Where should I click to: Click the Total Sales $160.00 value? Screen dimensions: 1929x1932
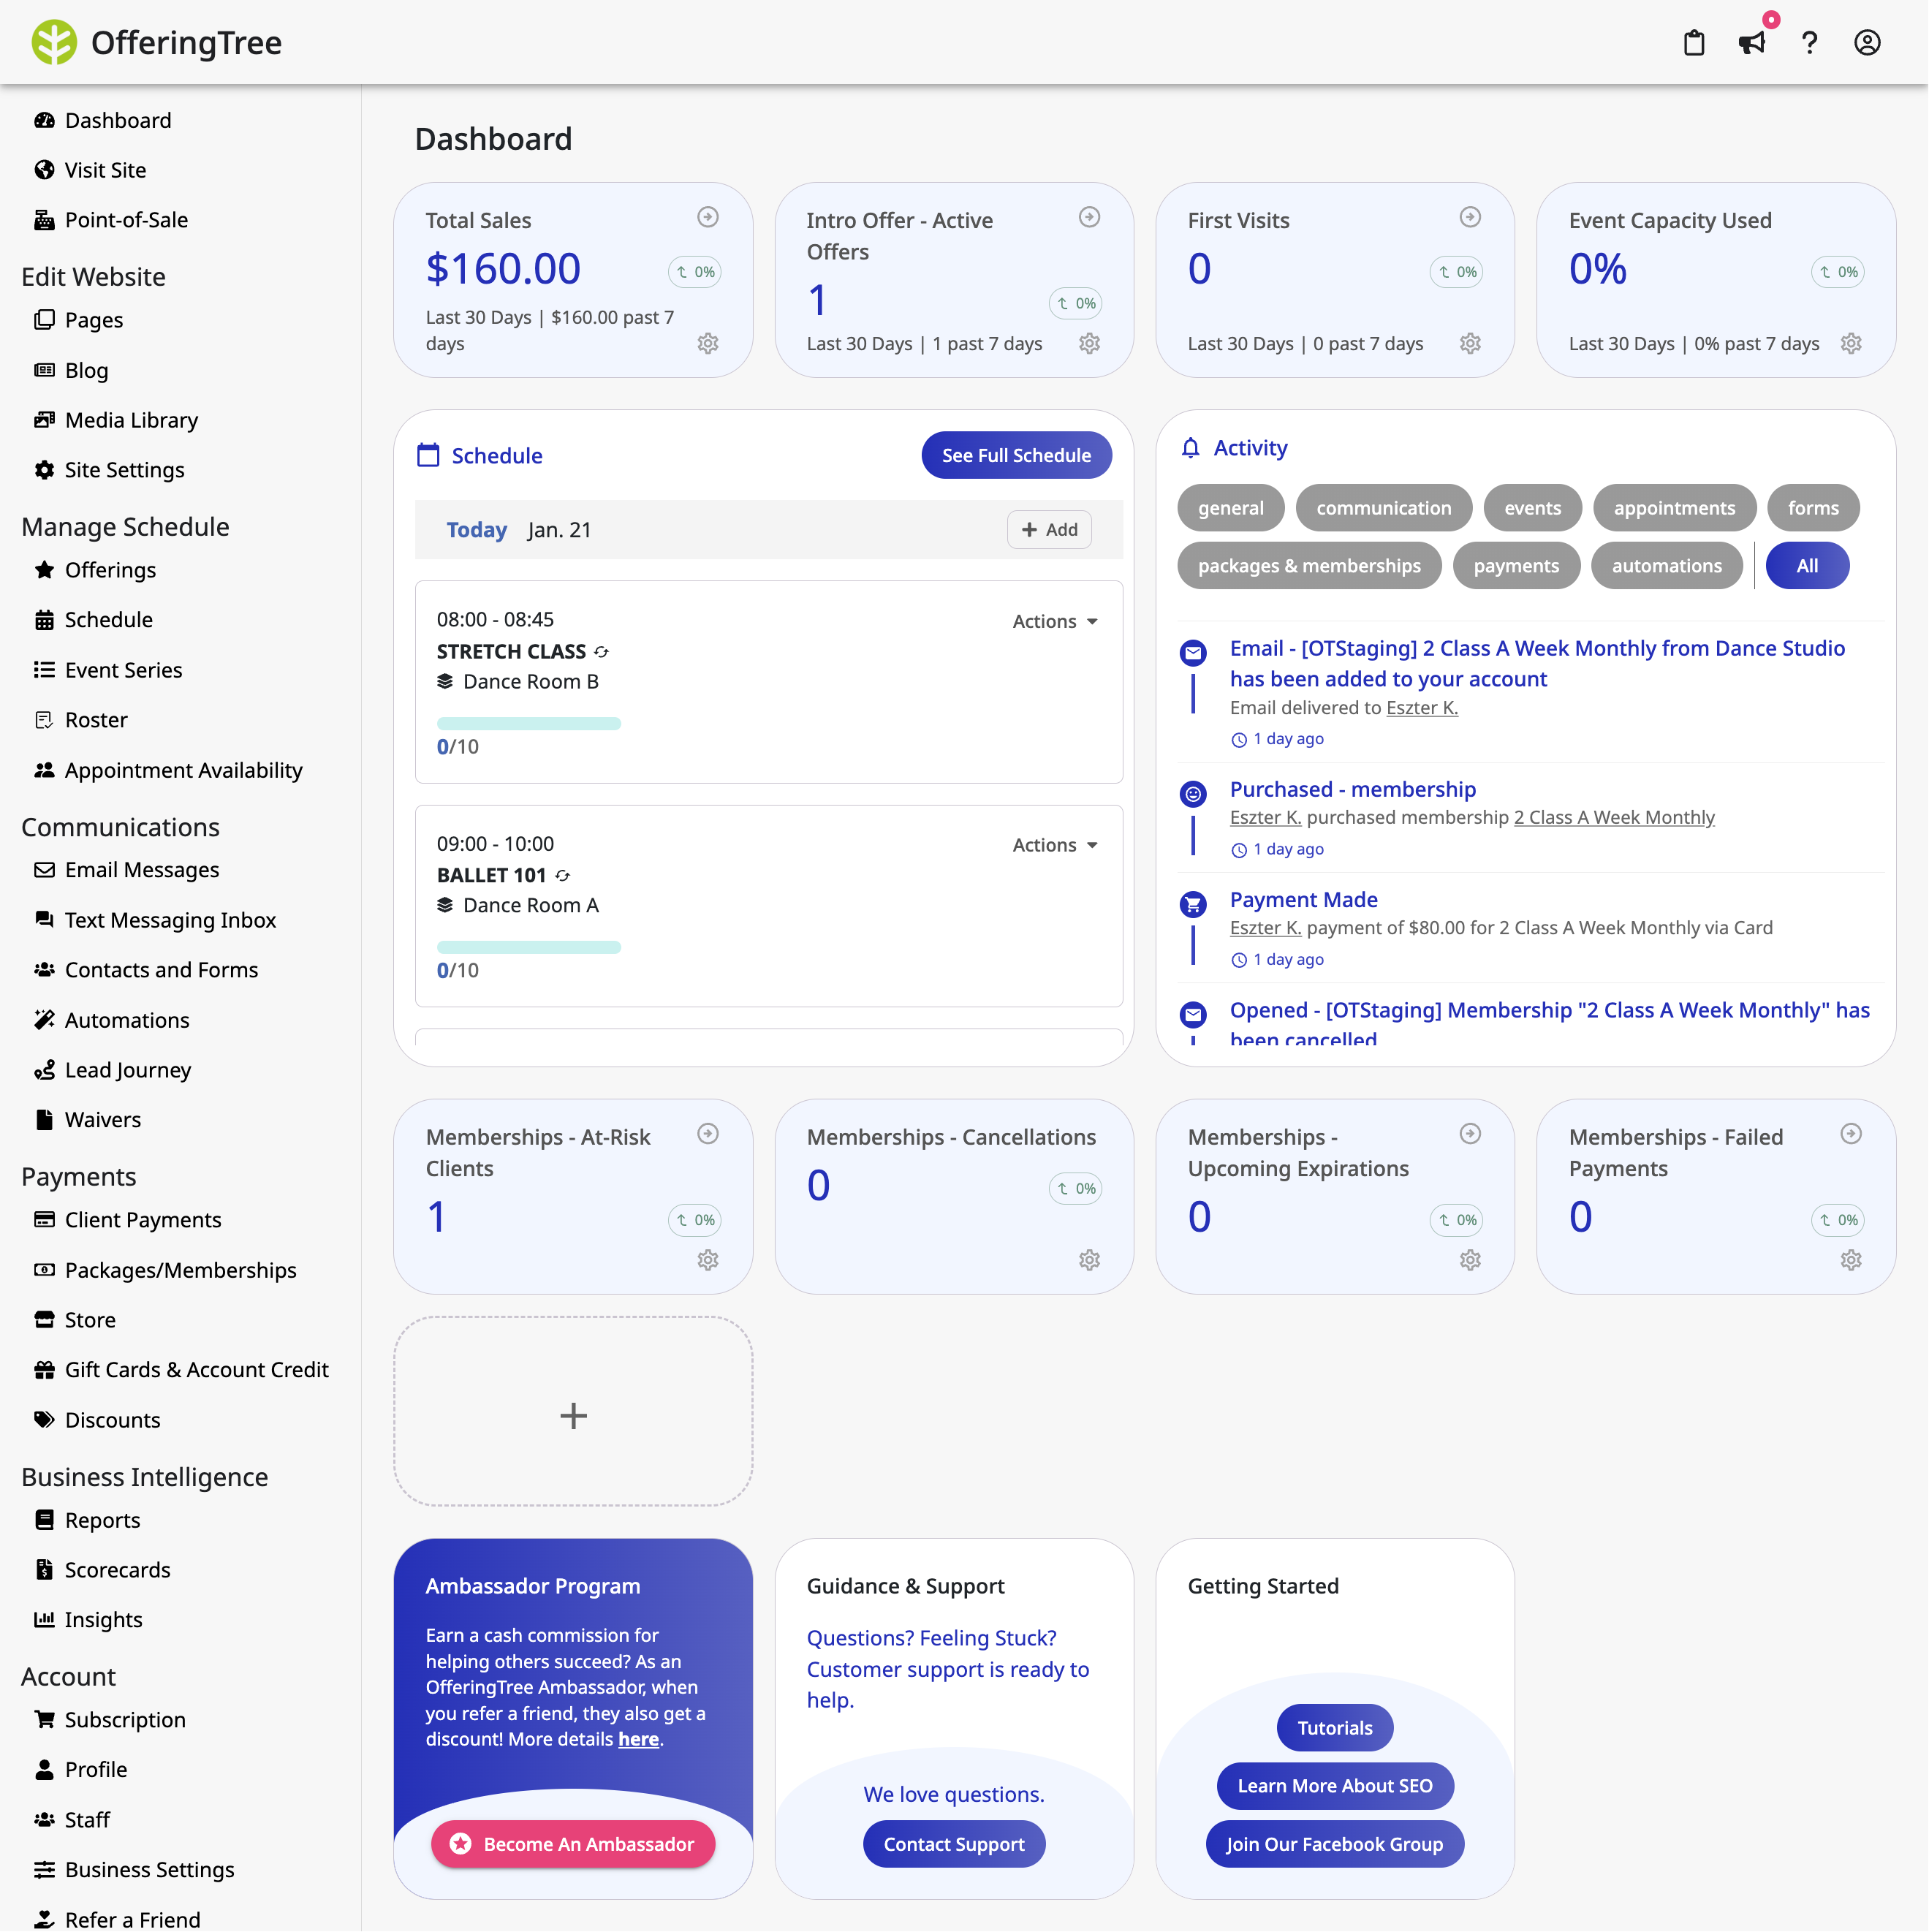[x=503, y=269]
